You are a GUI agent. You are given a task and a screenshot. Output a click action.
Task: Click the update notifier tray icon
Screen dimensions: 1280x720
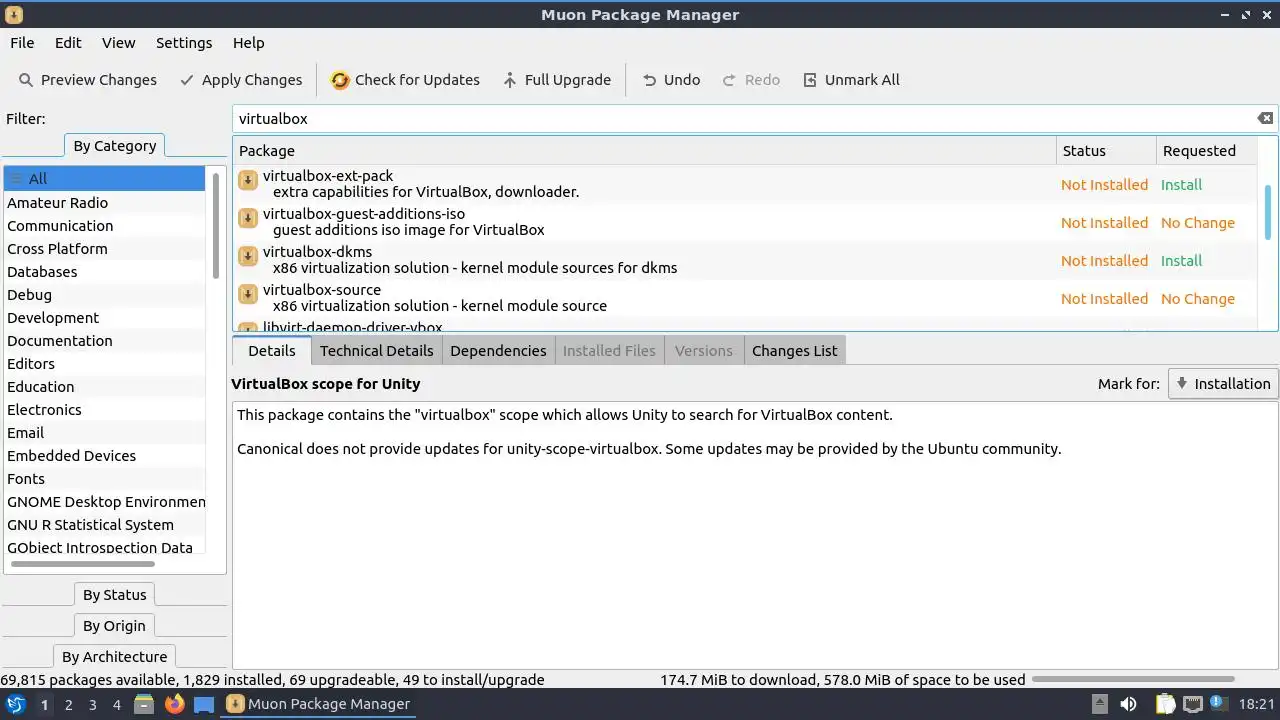tap(1219, 704)
